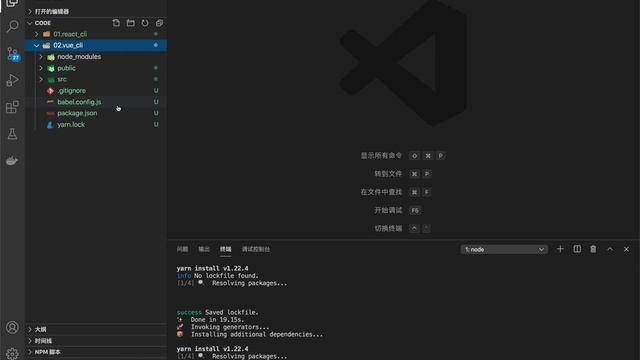Click the 'success Saved lockfile.' terminal line
Screen dimensions: 640x360
[x=217, y=312]
